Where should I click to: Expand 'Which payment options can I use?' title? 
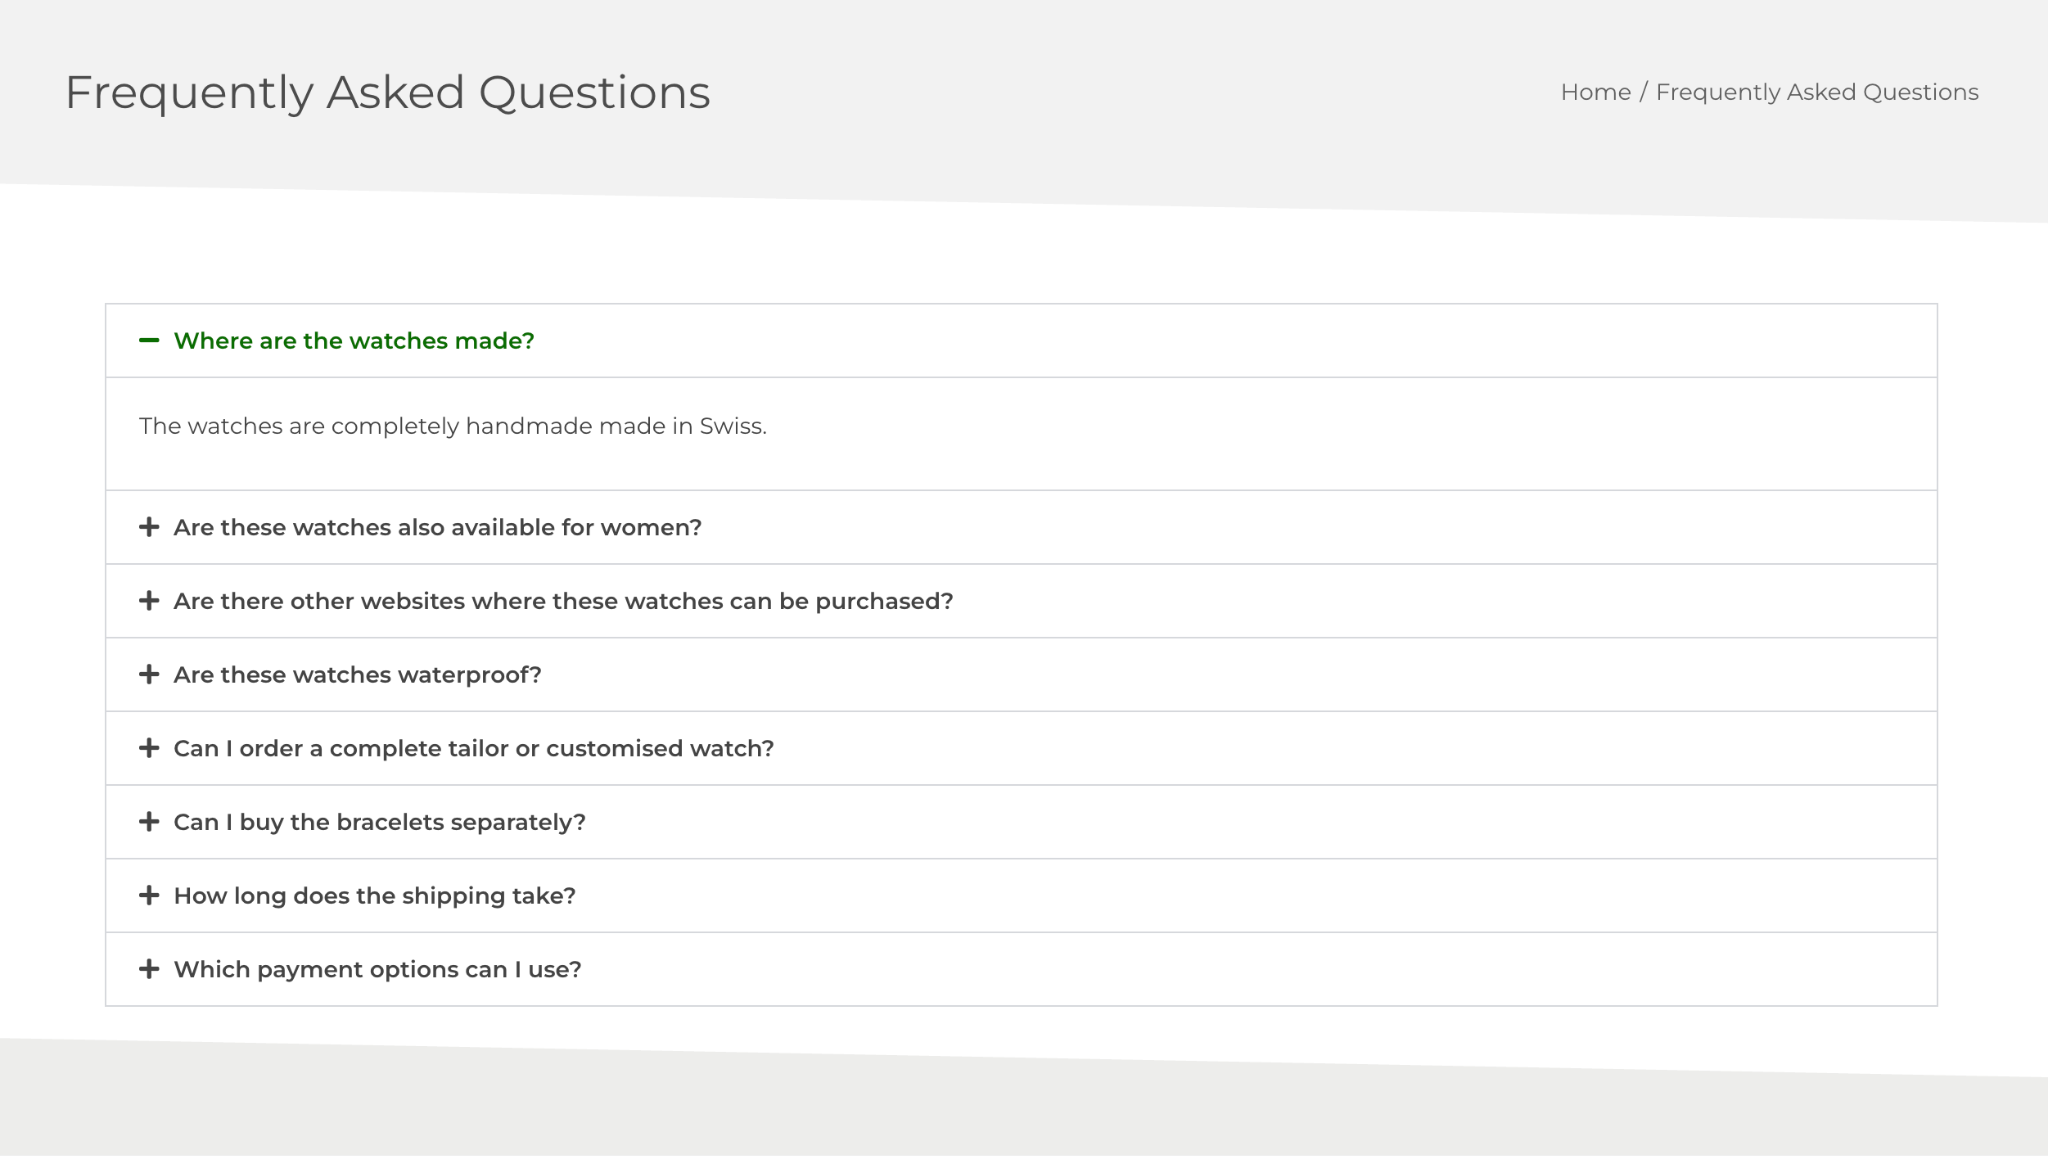[377, 969]
